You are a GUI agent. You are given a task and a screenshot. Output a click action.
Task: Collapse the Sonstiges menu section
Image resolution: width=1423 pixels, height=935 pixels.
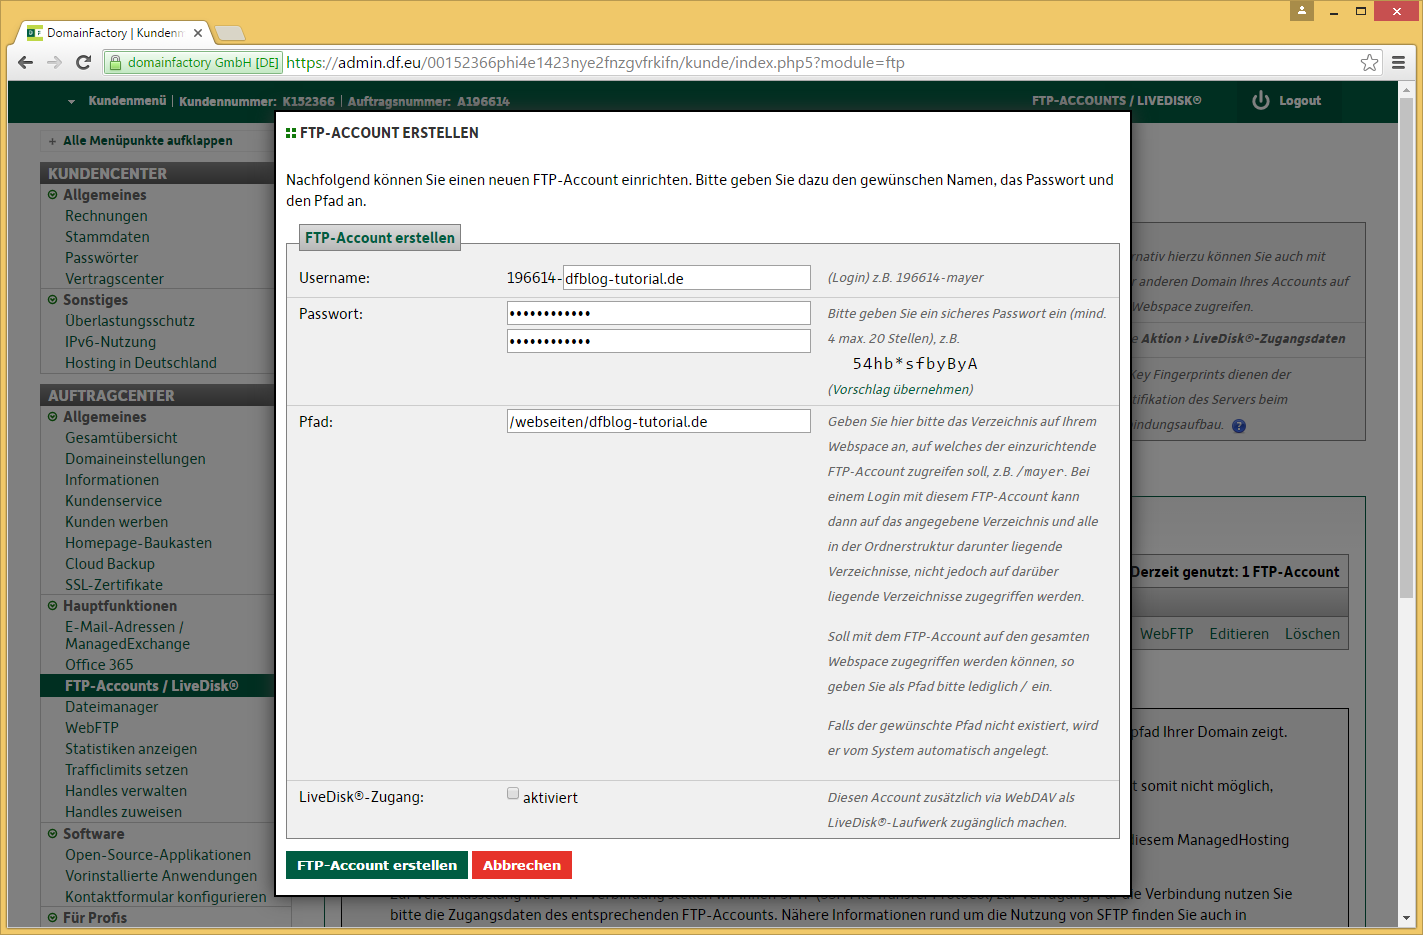click(53, 300)
